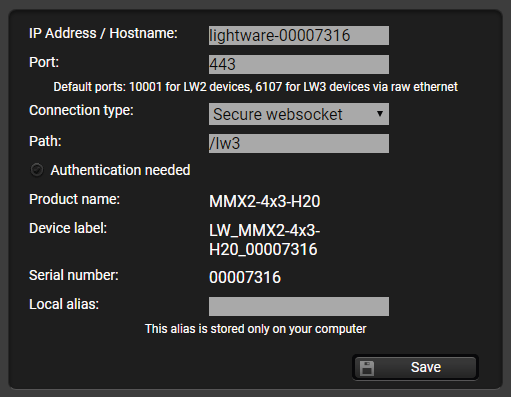
Task: Click the alias stored on computer note
Action: [255, 329]
